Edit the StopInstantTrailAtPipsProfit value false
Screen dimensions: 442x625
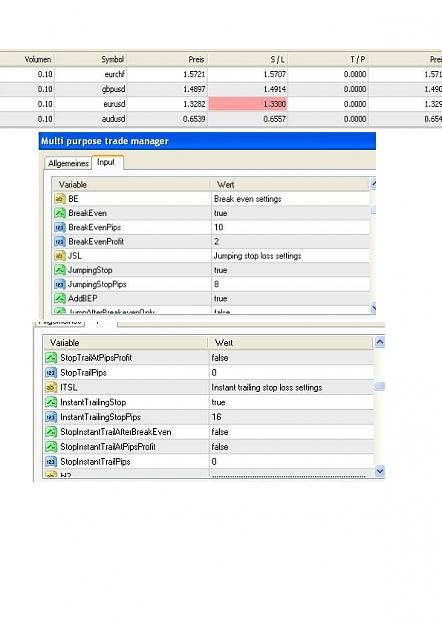coord(291,446)
